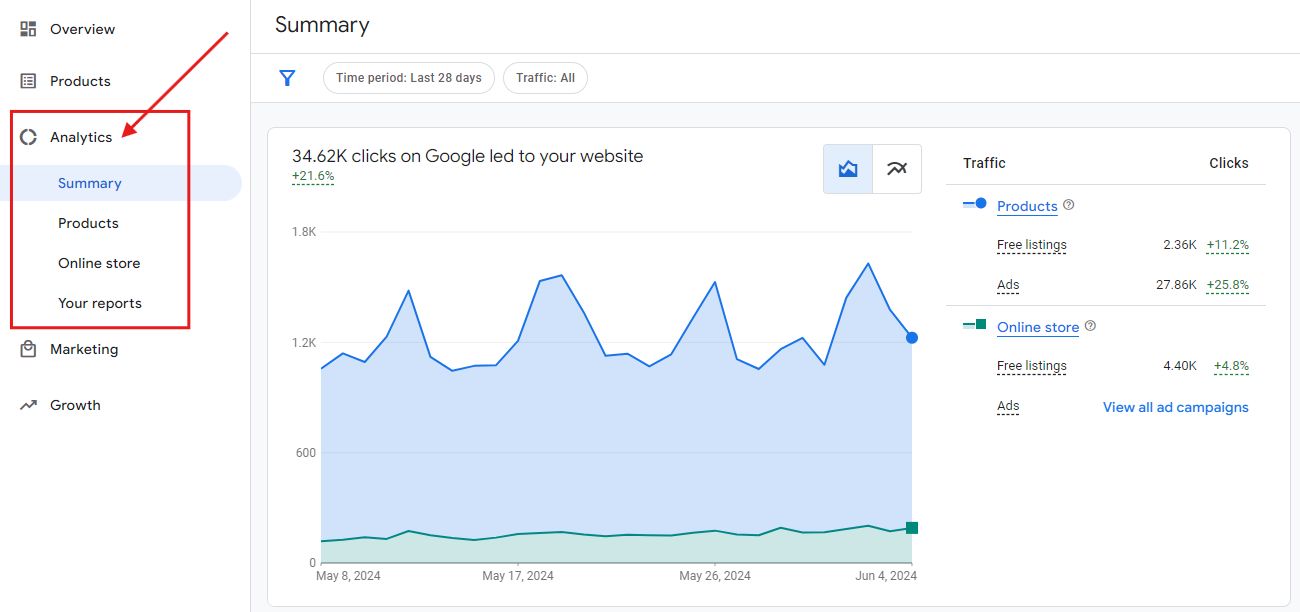Switch to the line chart view
The height and width of the screenshot is (612, 1300).
tap(896, 168)
